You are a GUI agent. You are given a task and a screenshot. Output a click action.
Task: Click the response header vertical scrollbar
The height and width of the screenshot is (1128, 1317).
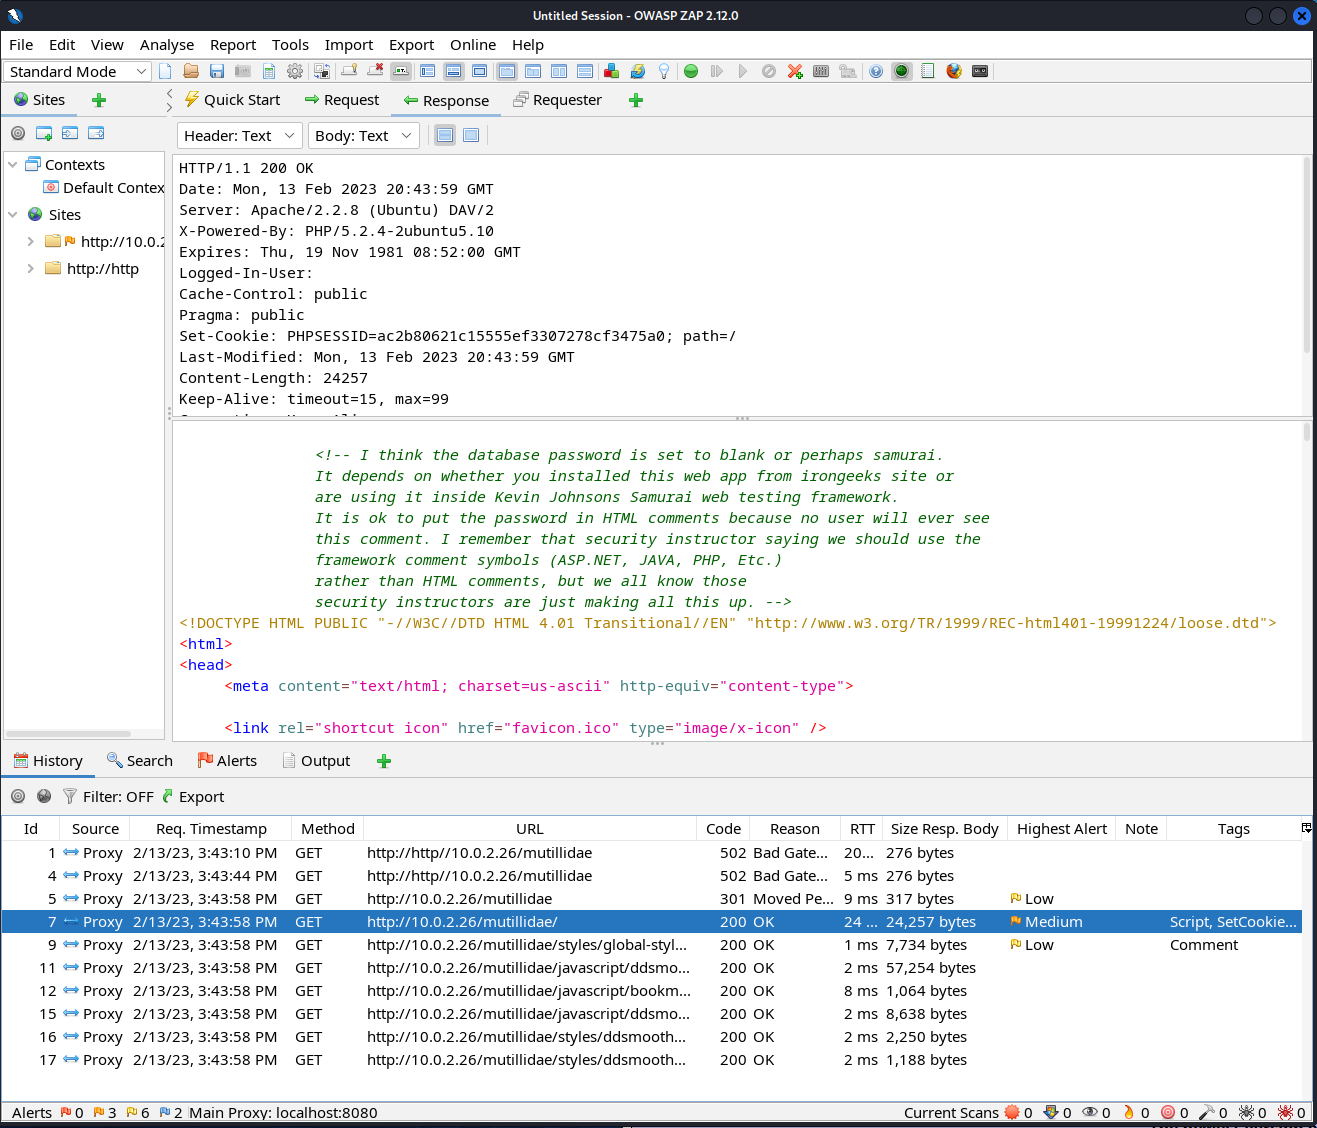[x=1307, y=255]
